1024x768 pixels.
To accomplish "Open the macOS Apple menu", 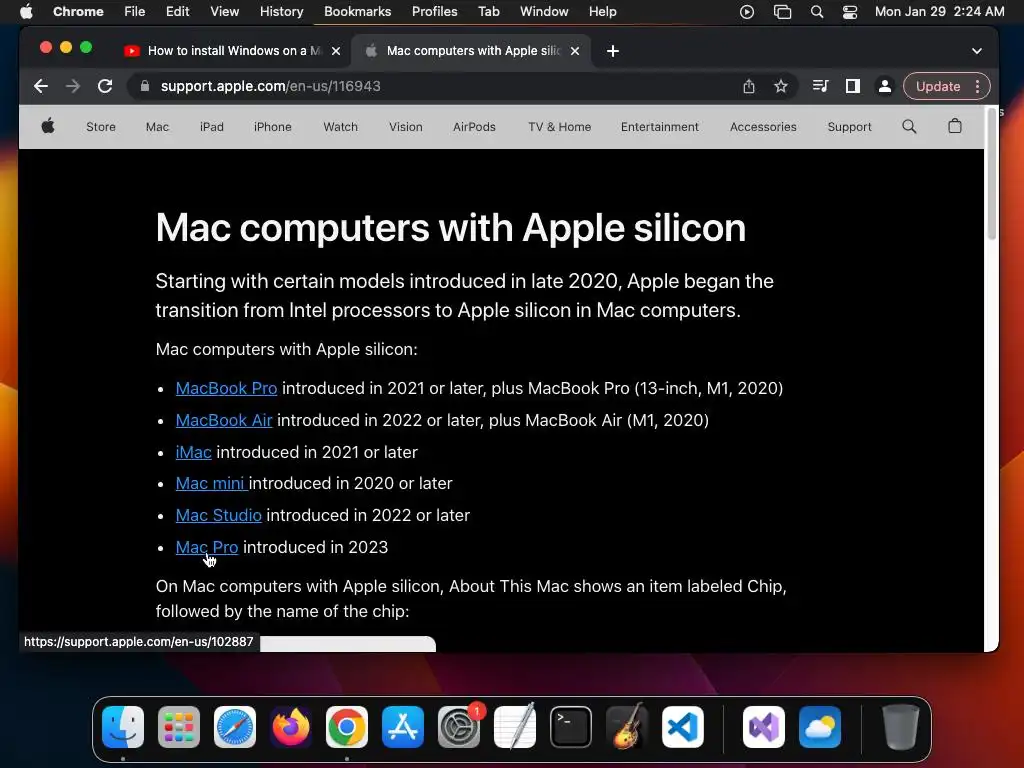I will 26,12.
